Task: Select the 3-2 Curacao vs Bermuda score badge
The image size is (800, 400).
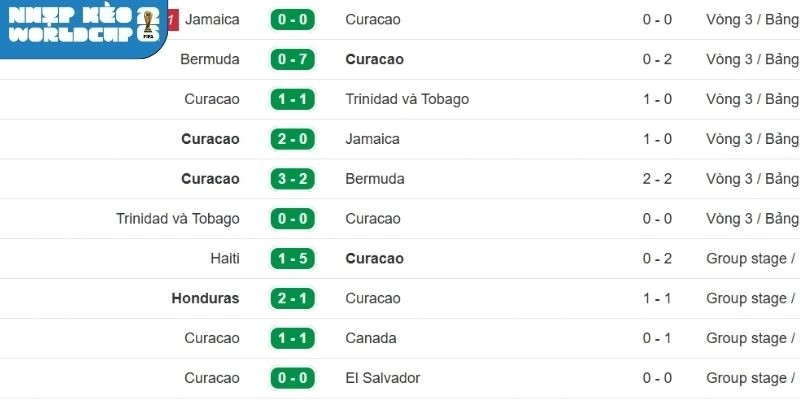Action: (x=292, y=179)
